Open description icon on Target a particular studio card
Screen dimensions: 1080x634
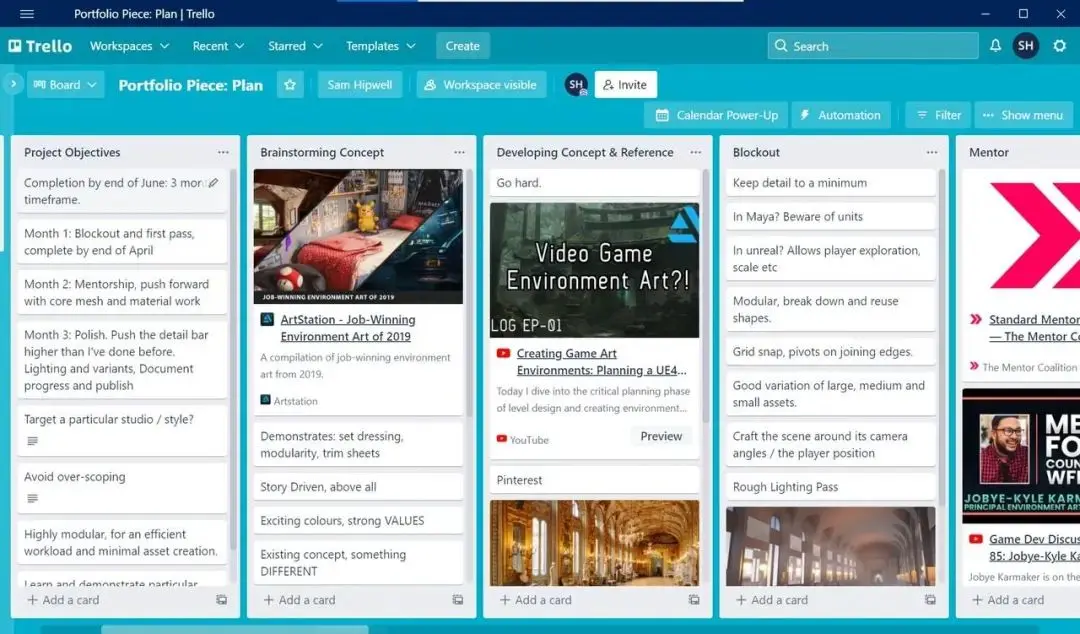click(x=32, y=441)
